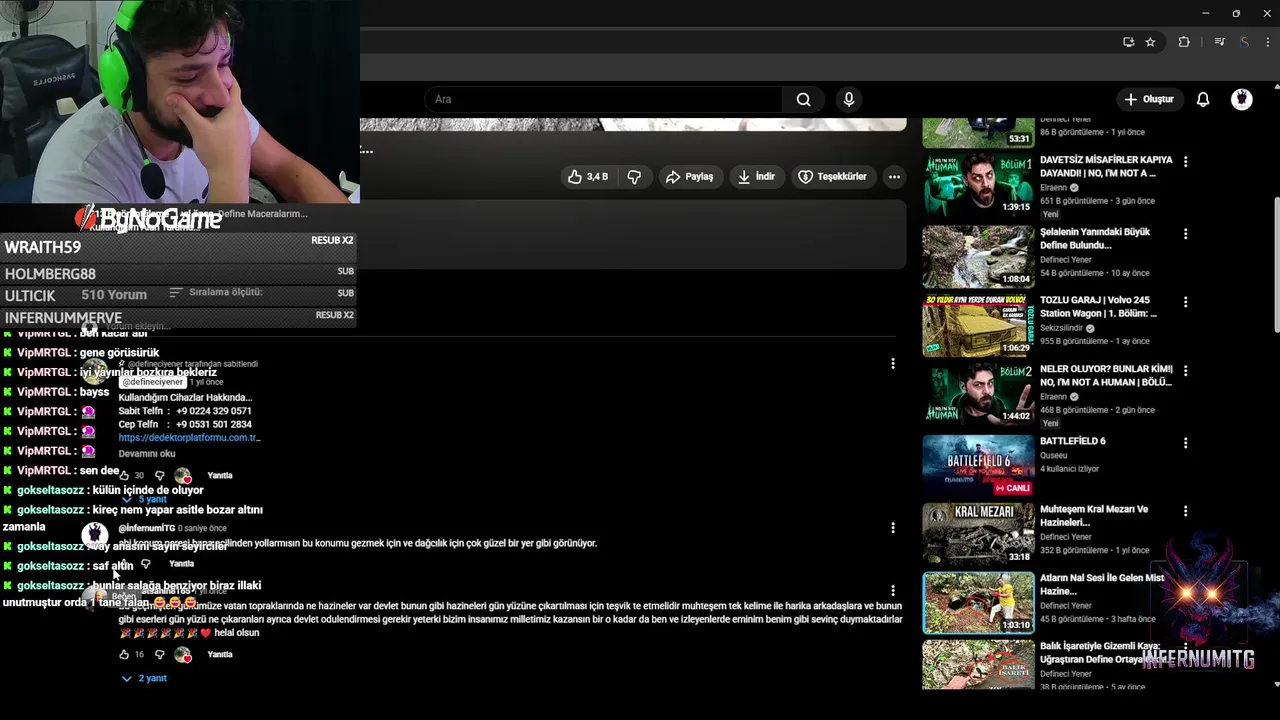Click the Oluştur create button

tap(1149, 99)
